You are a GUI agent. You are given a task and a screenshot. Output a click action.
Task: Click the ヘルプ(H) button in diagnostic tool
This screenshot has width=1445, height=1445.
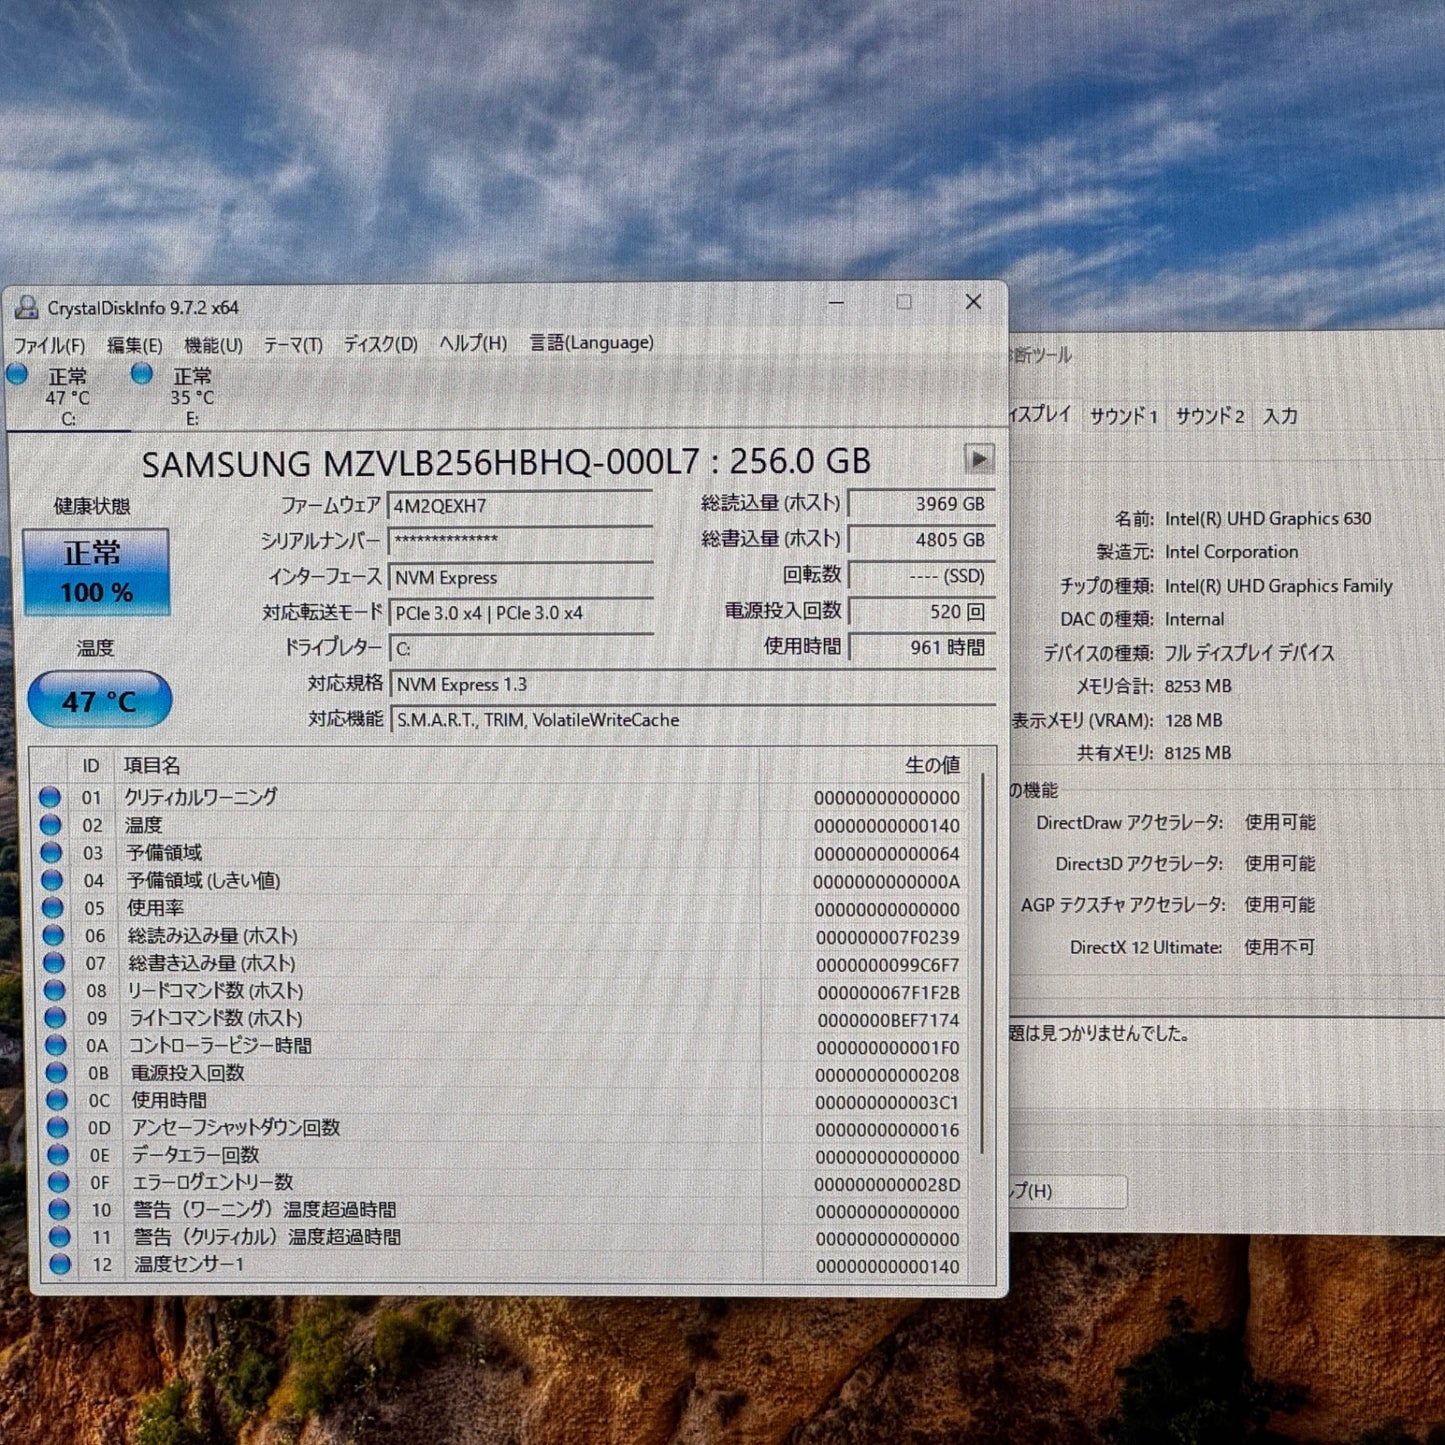[1068, 1191]
